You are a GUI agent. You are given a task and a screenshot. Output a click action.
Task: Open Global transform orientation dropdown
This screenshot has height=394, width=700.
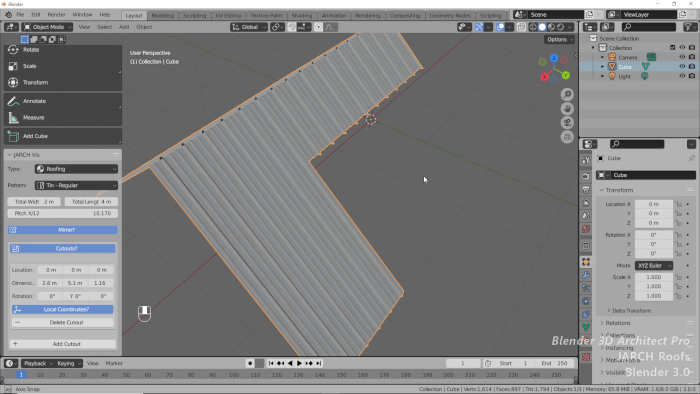[x=249, y=27]
